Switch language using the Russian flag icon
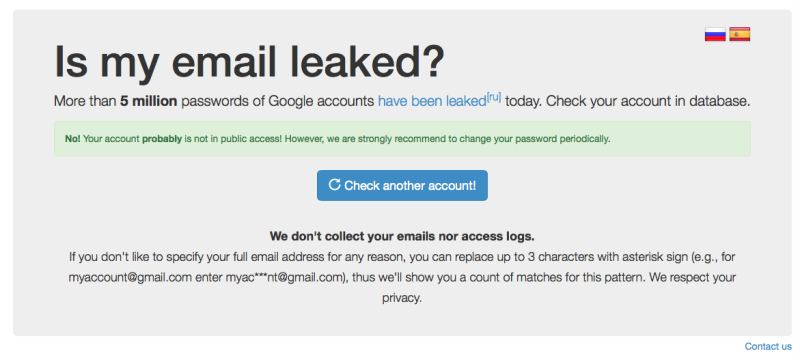The width and height of the screenshot is (800, 360). tap(715, 34)
